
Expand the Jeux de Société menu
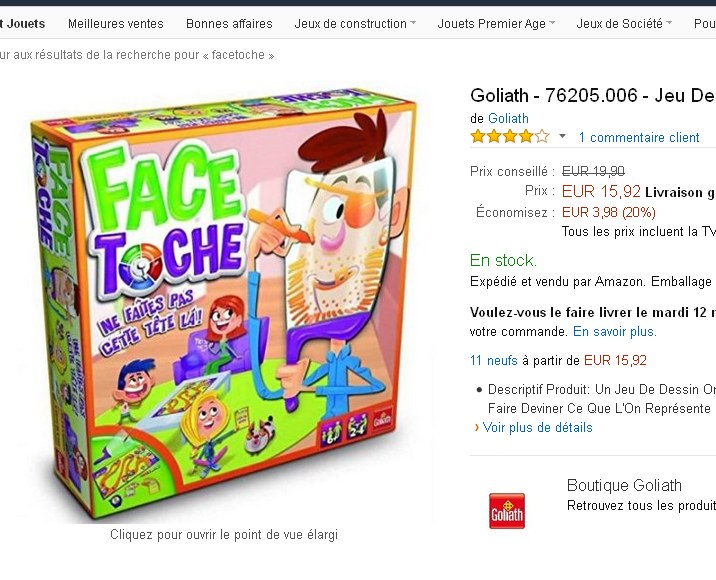[x=624, y=24]
